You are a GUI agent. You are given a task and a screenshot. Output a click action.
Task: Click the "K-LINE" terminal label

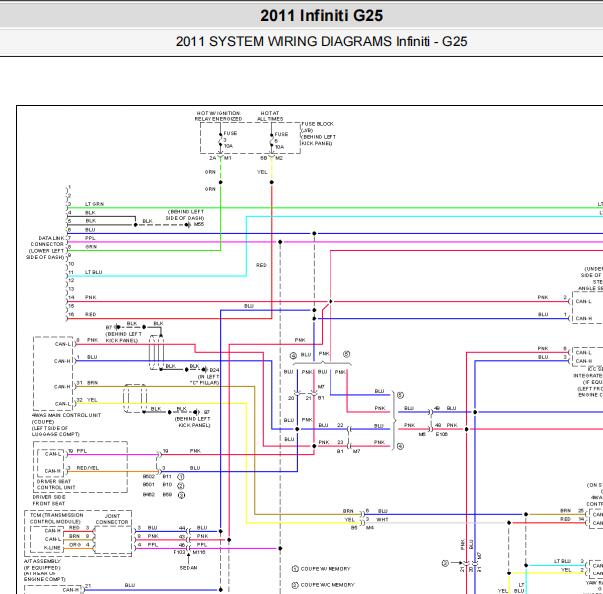(x=52, y=547)
